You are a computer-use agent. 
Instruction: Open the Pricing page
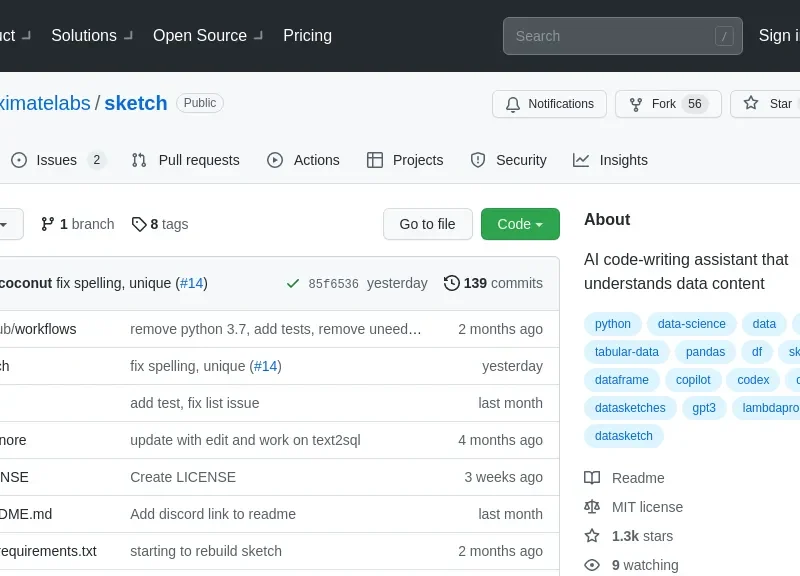click(x=307, y=36)
